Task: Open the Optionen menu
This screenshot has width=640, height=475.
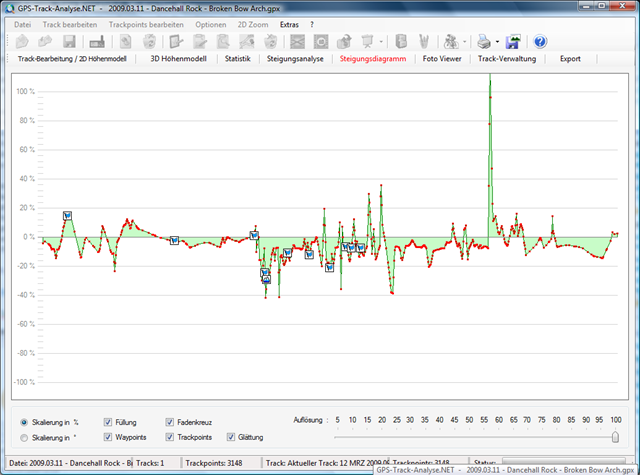Action: tap(210, 23)
